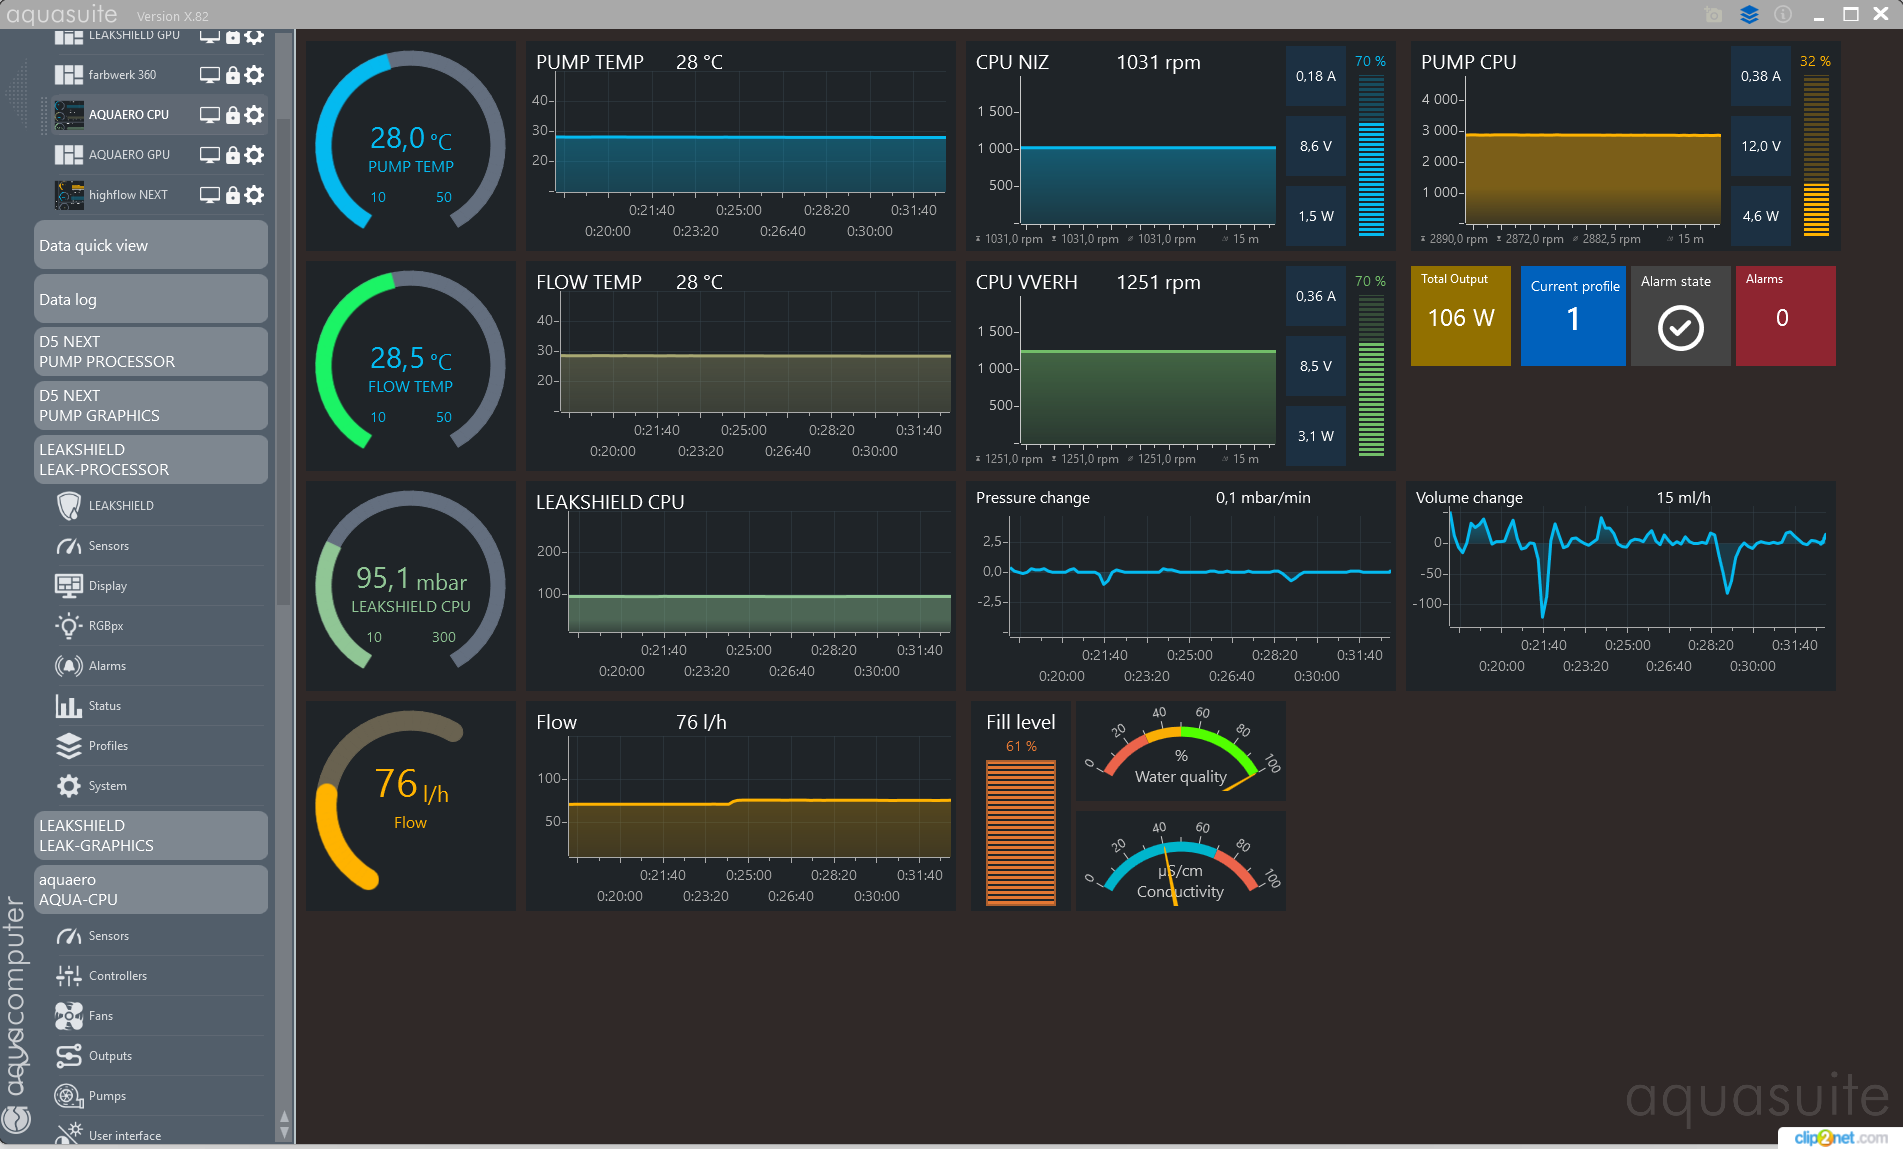Expand the Data log section

(151, 300)
